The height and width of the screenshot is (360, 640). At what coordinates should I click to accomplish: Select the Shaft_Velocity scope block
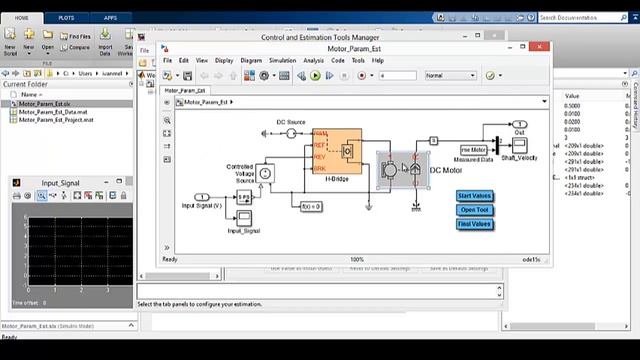click(519, 146)
